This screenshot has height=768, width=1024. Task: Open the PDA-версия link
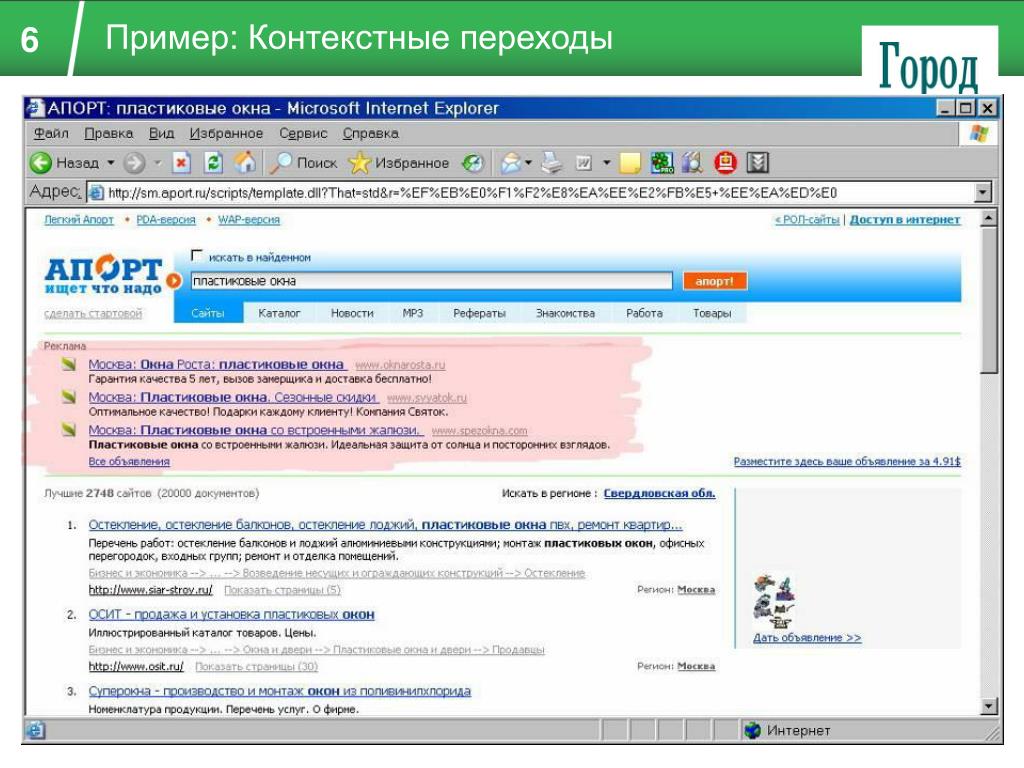pos(166,219)
